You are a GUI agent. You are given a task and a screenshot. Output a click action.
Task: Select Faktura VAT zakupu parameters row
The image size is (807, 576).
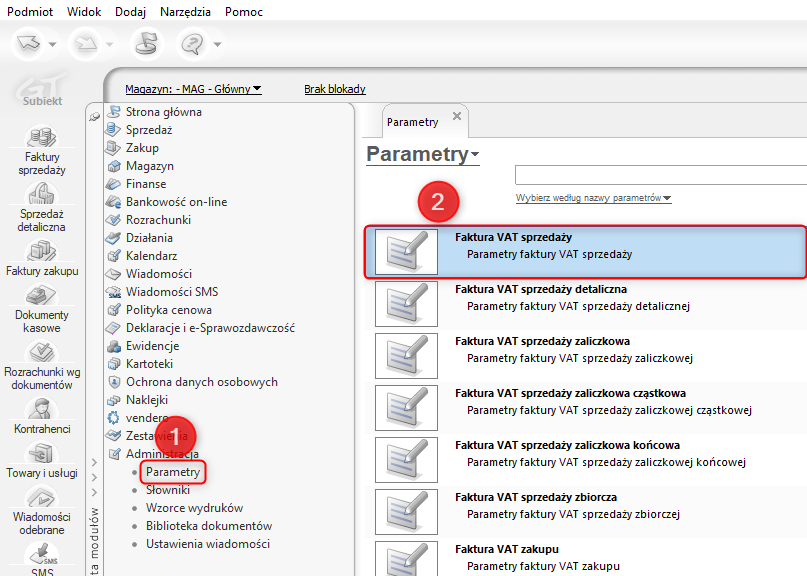pos(586,558)
